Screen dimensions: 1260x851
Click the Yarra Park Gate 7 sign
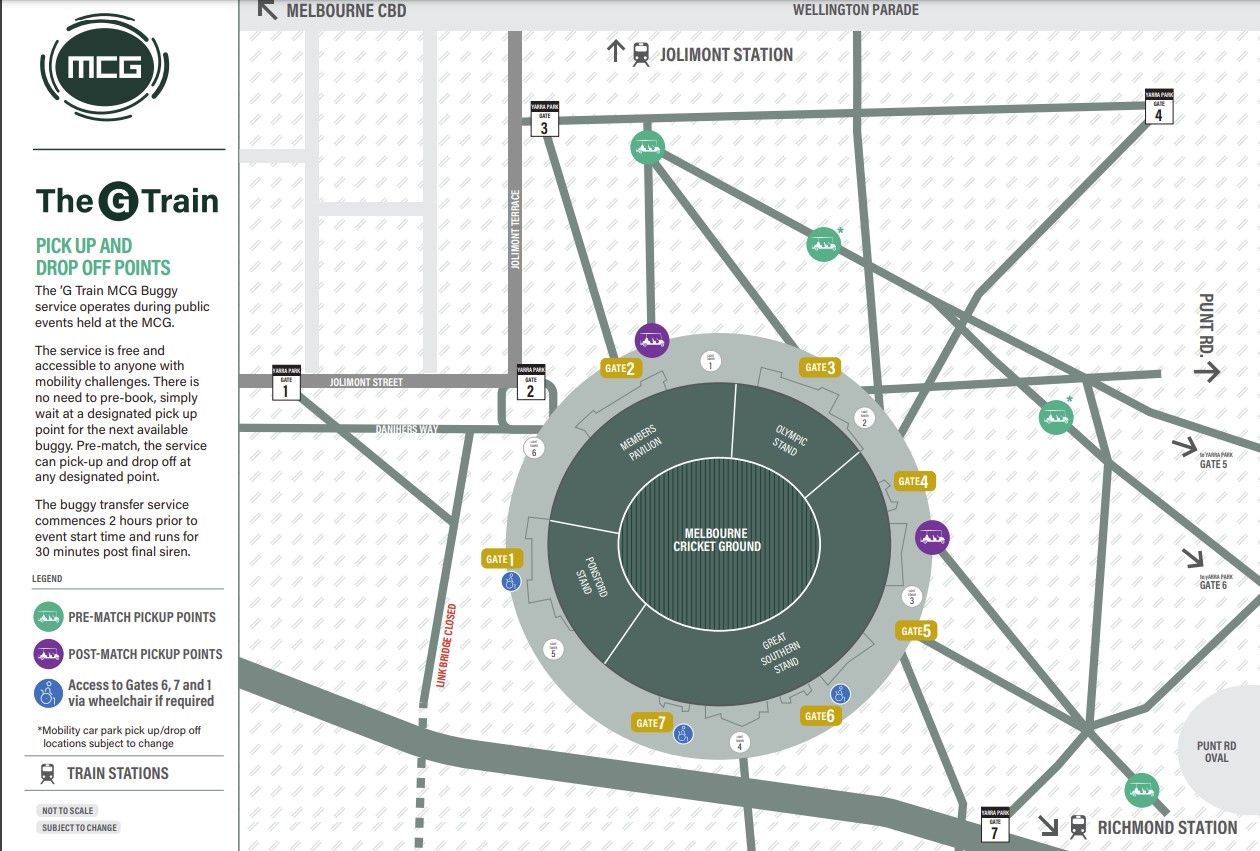coord(994,824)
